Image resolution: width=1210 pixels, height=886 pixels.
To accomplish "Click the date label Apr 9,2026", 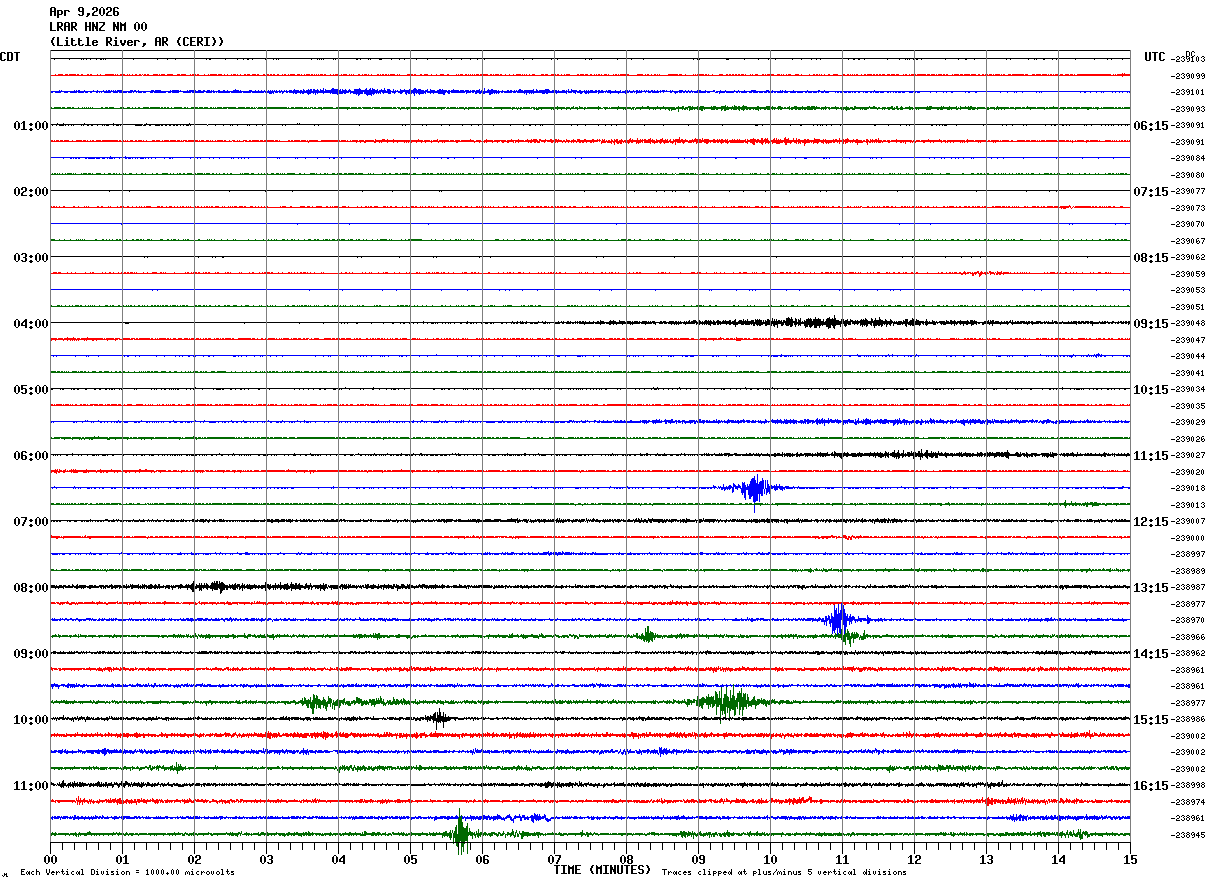I will [x=84, y=12].
